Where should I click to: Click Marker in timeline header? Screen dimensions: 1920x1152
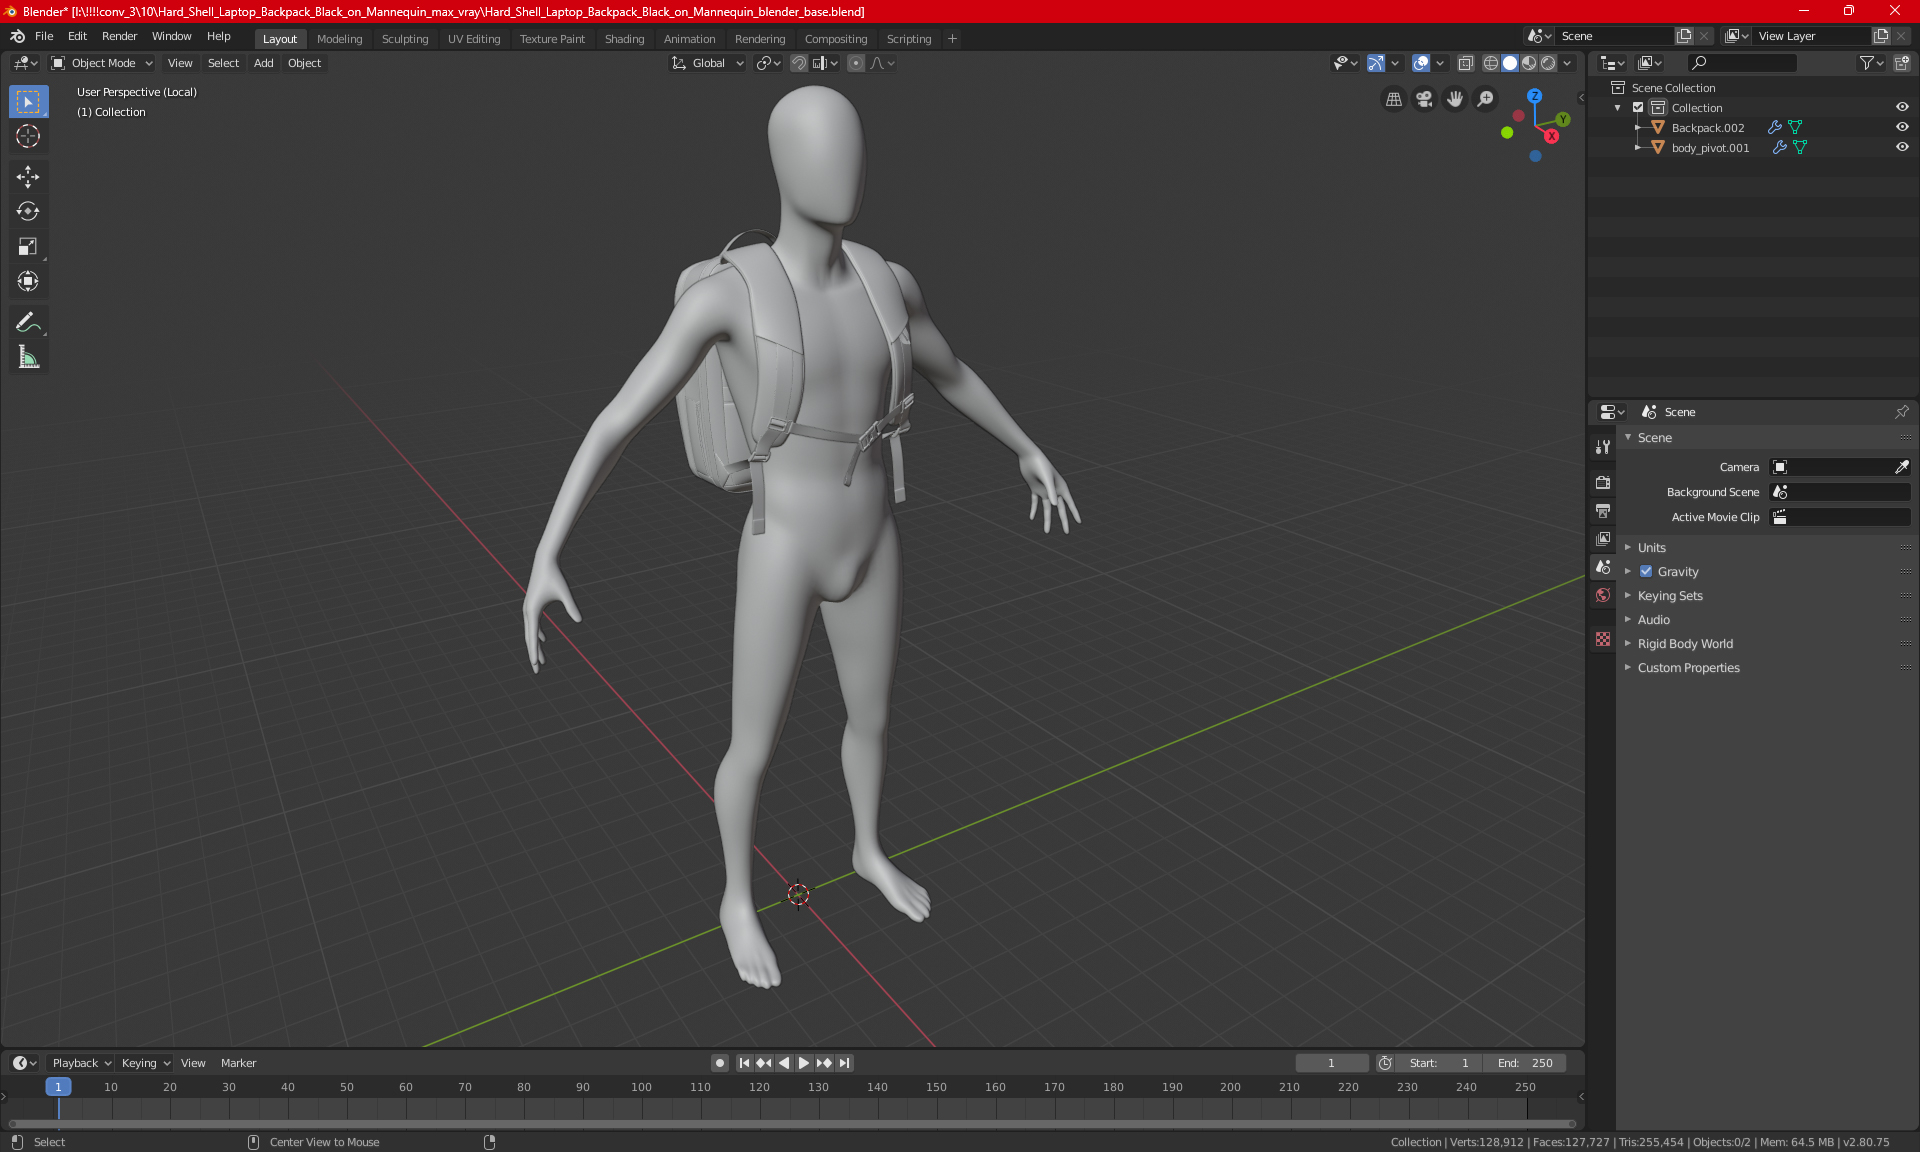coord(238,1063)
